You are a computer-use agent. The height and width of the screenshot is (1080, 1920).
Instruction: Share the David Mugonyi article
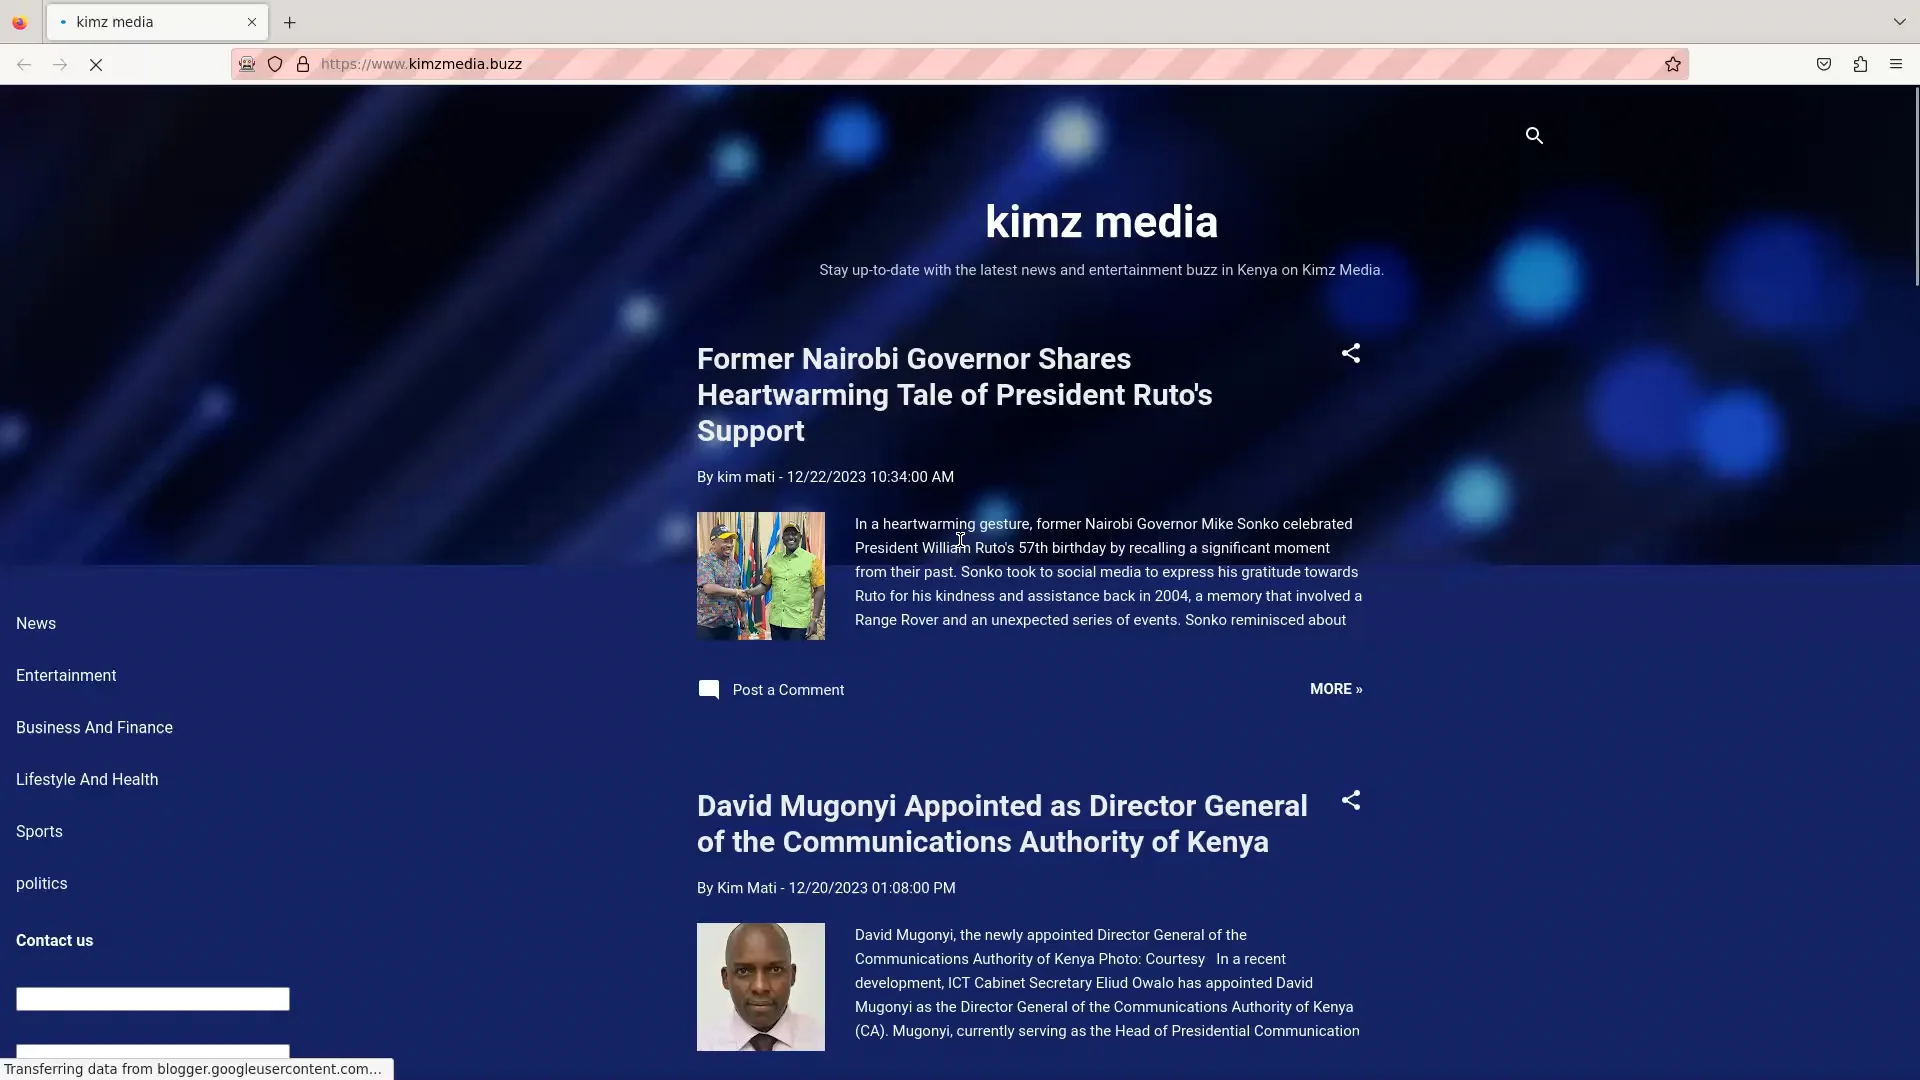pyautogui.click(x=1351, y=800)
